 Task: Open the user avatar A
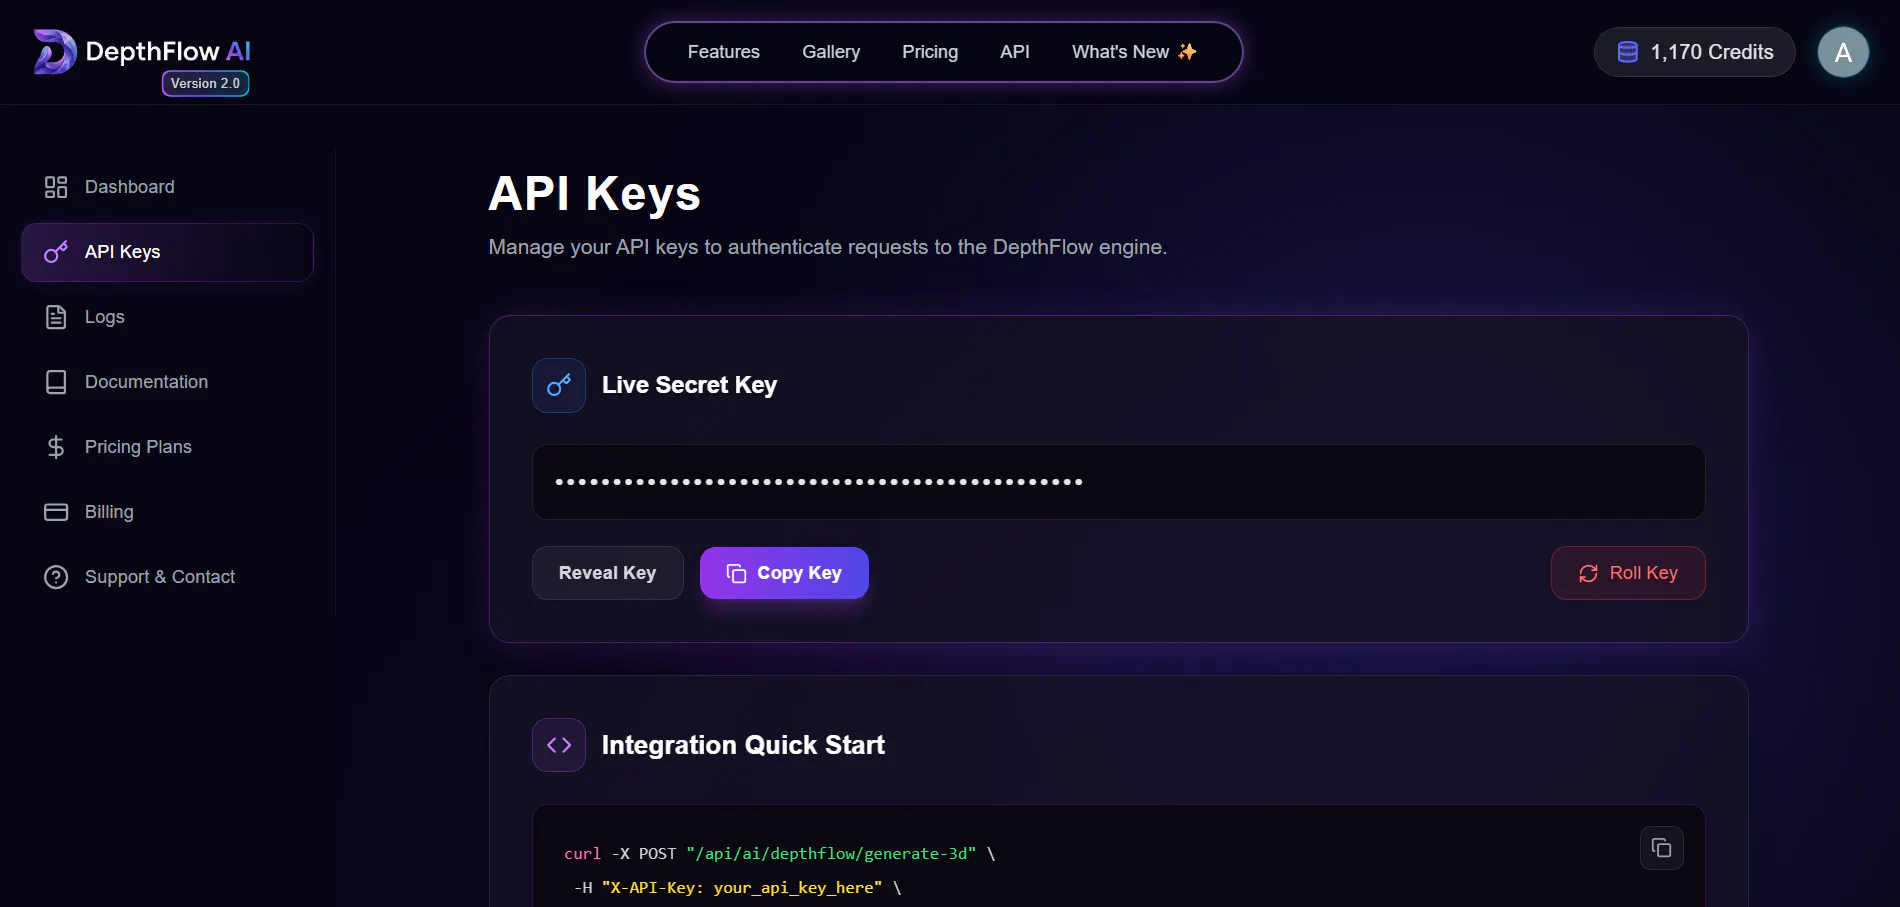click(1843, 52)
